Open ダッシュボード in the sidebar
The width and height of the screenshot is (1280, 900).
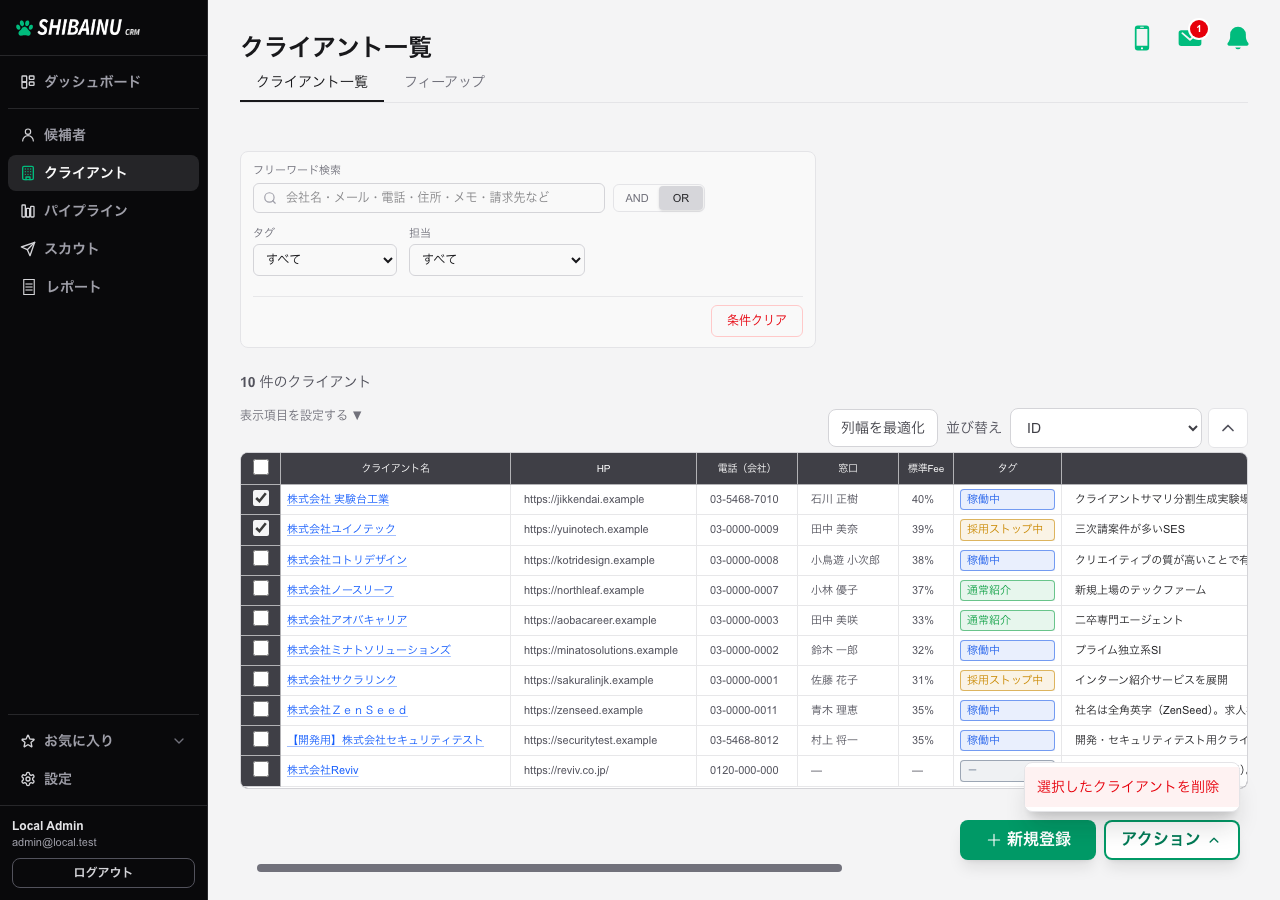click(x=104, y=81)
